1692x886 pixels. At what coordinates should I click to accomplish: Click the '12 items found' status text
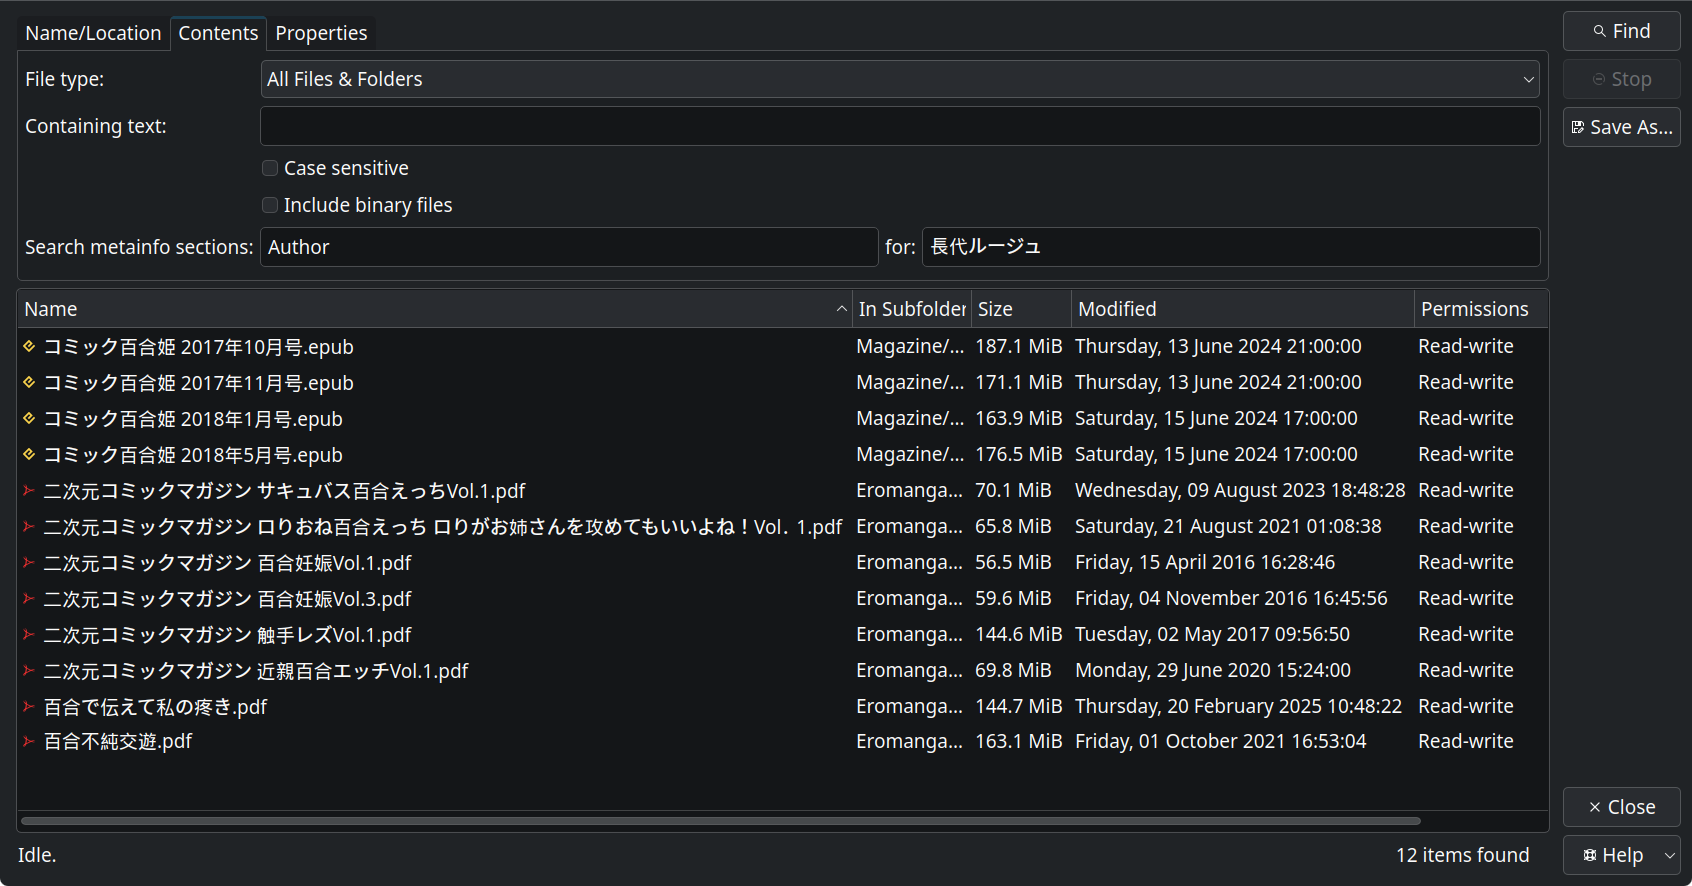click(1463, 855)
